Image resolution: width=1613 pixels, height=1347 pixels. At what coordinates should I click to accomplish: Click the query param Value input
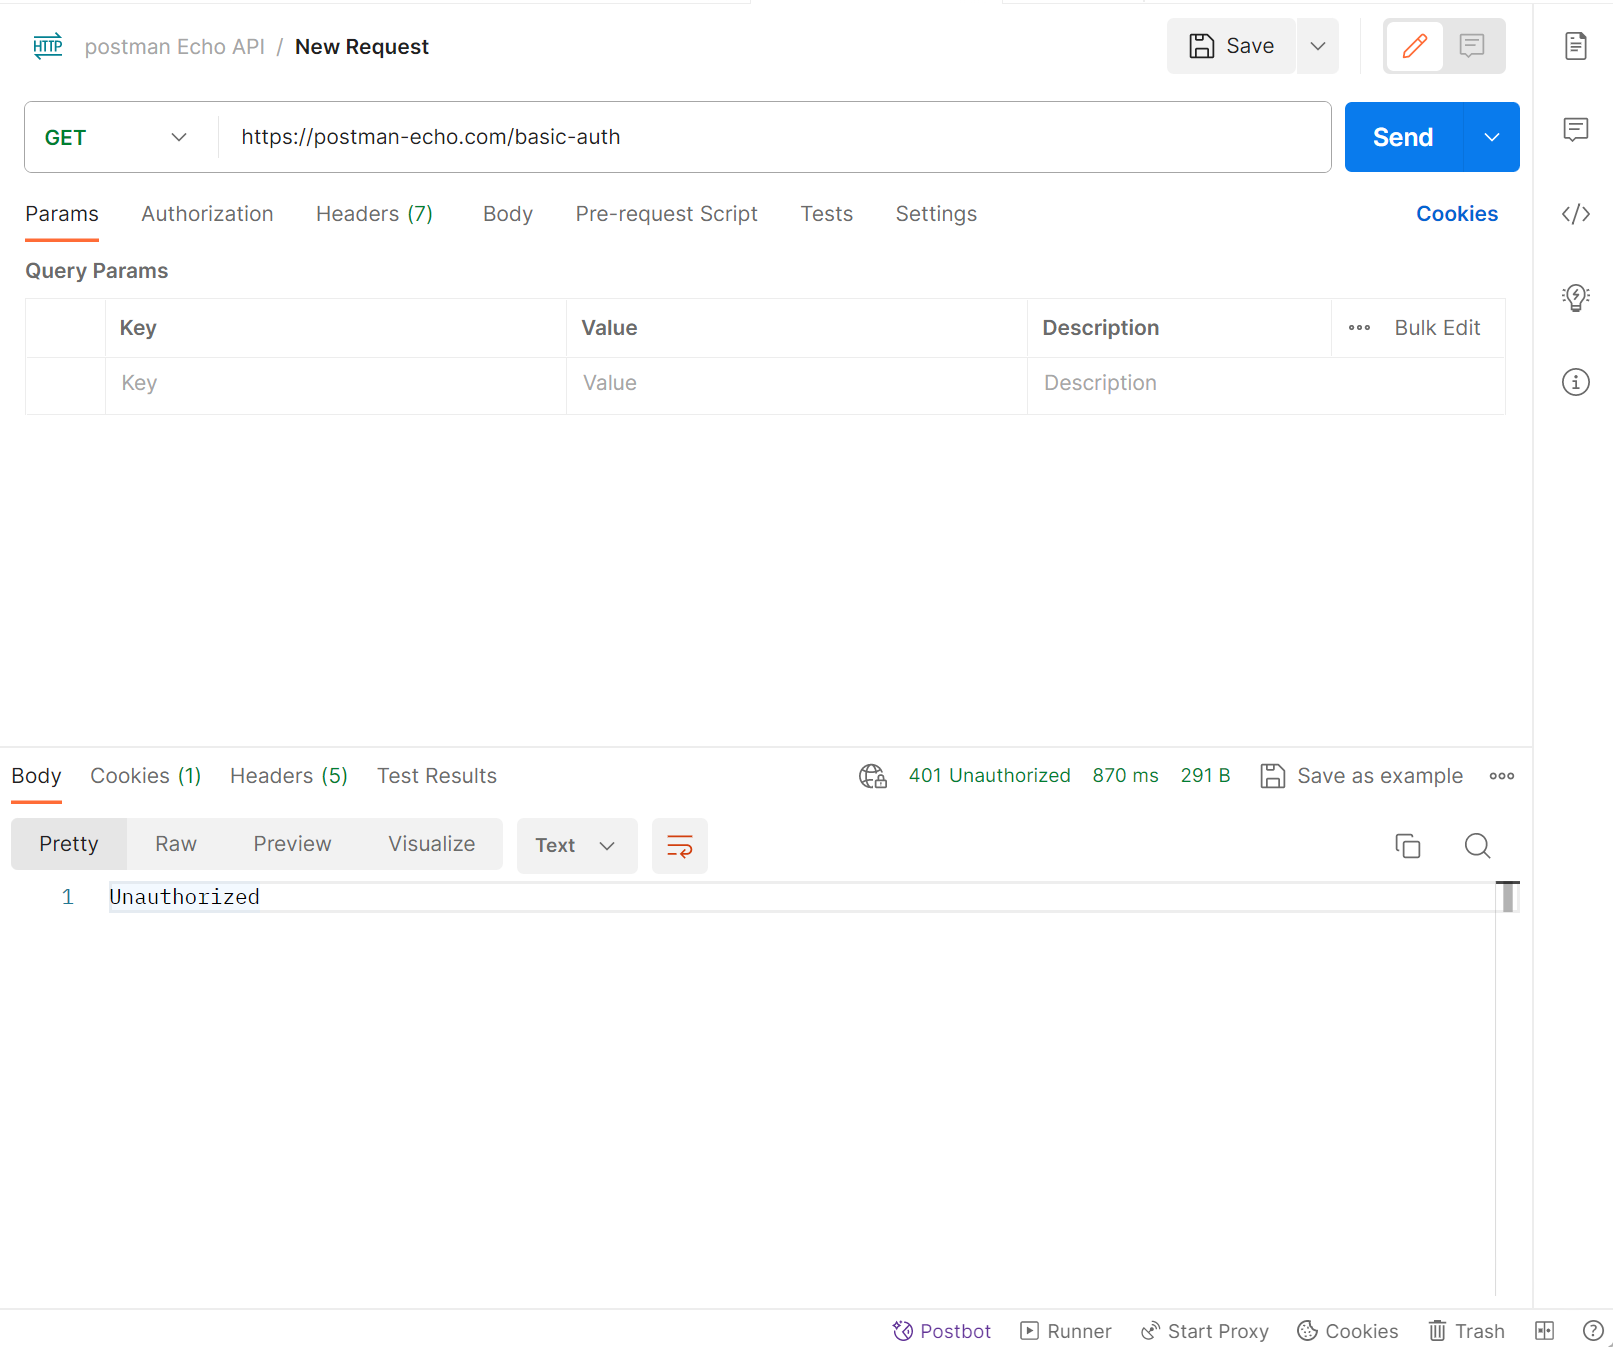[797, 384]
